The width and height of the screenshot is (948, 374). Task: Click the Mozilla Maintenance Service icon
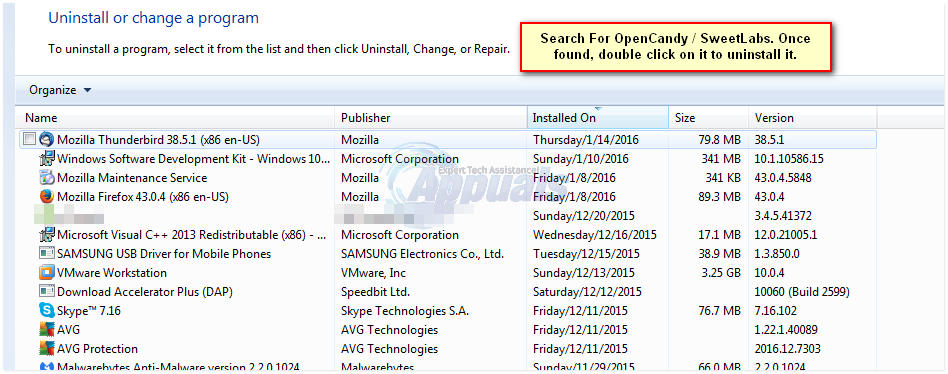[x=47, y=178]
